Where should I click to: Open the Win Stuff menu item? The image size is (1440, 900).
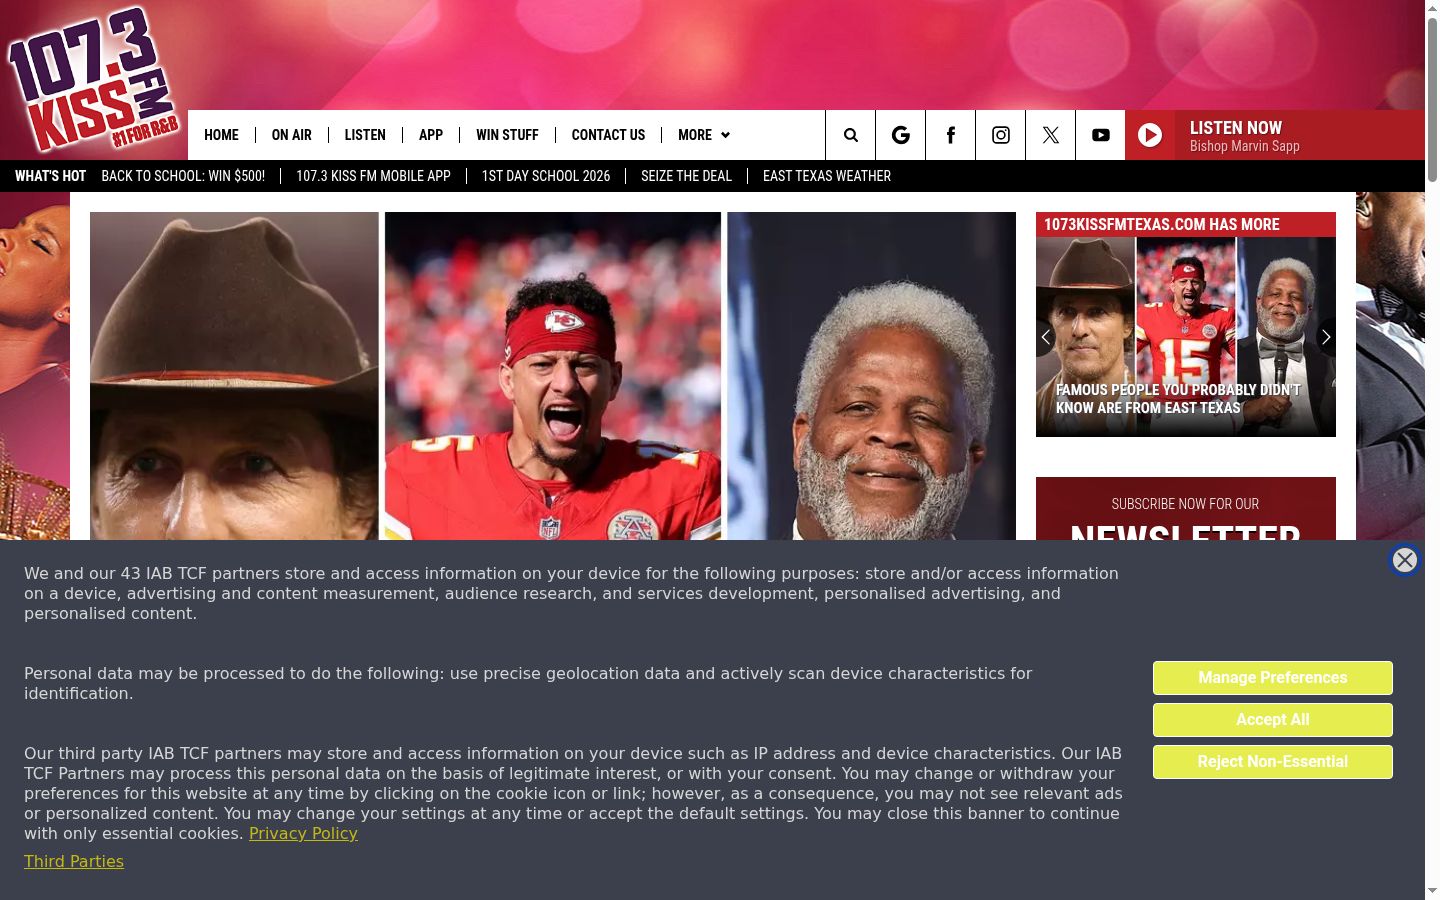click(507, 135)
